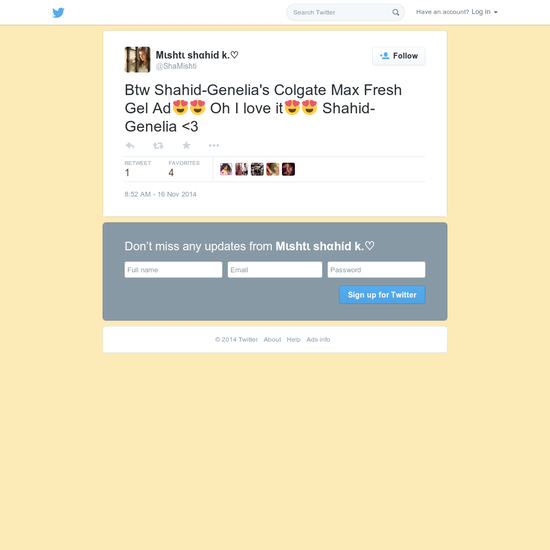Reply to the tweet using arrow icon
This screenshot has width=550, height=550.
click(130, 145)
